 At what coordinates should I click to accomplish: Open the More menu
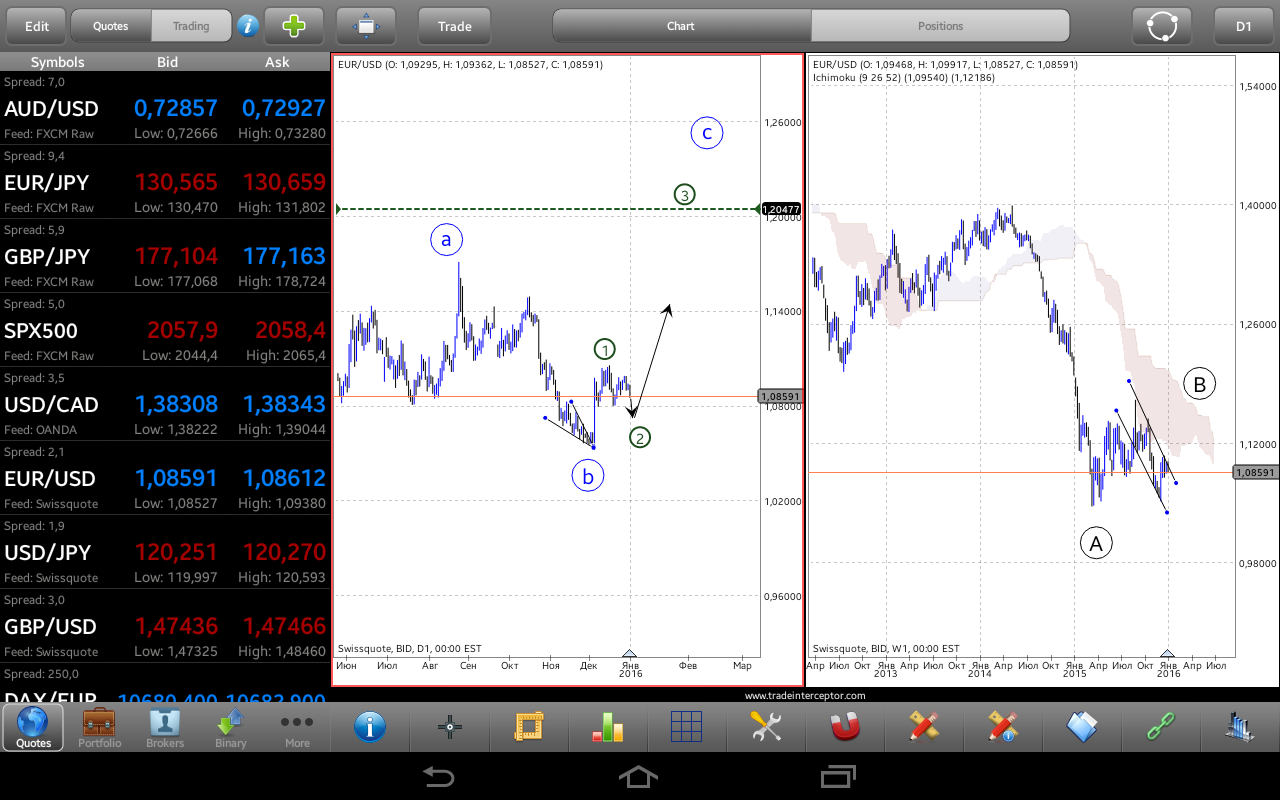[x=297, y=727]
